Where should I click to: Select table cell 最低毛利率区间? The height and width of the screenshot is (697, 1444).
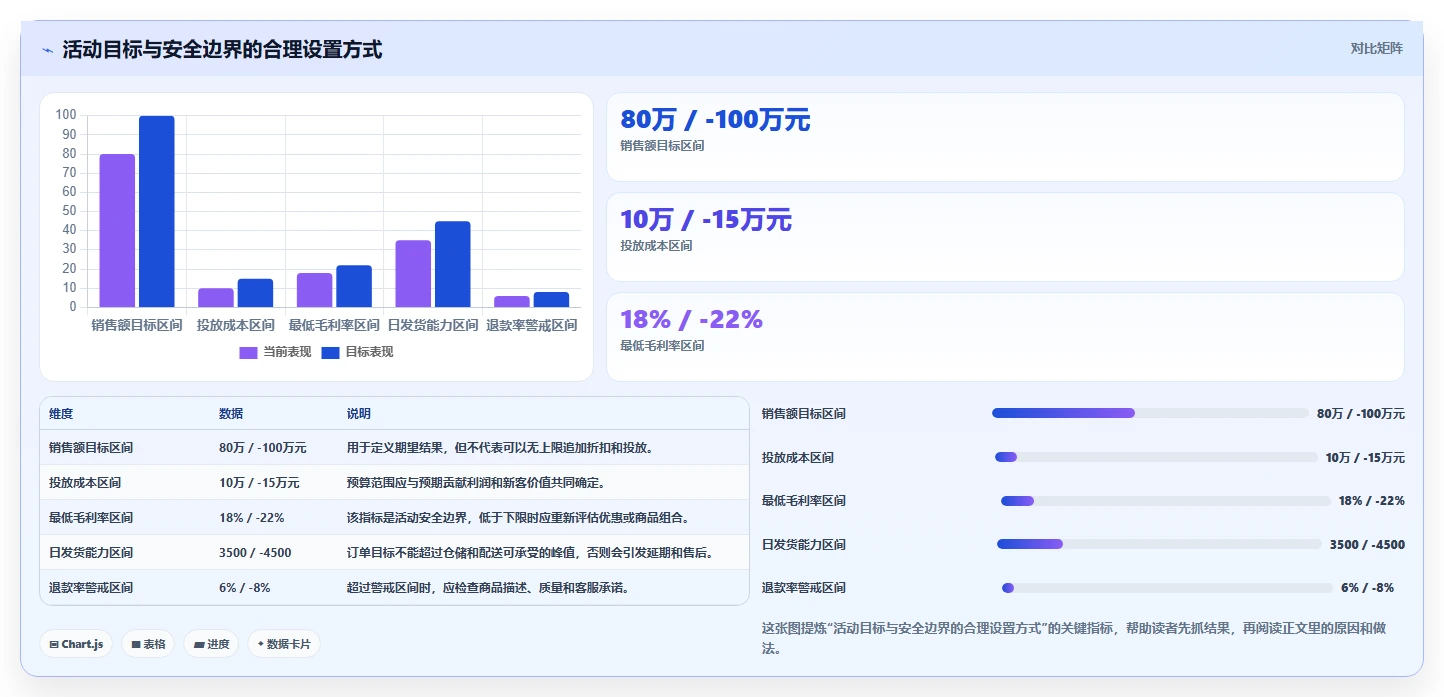[91, 517]
